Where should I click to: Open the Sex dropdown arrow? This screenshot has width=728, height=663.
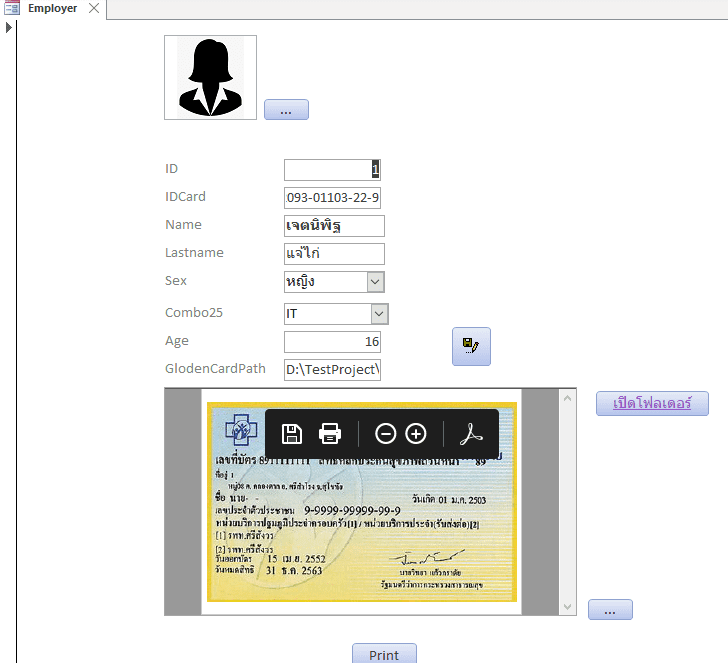click(x=376, y=282)
